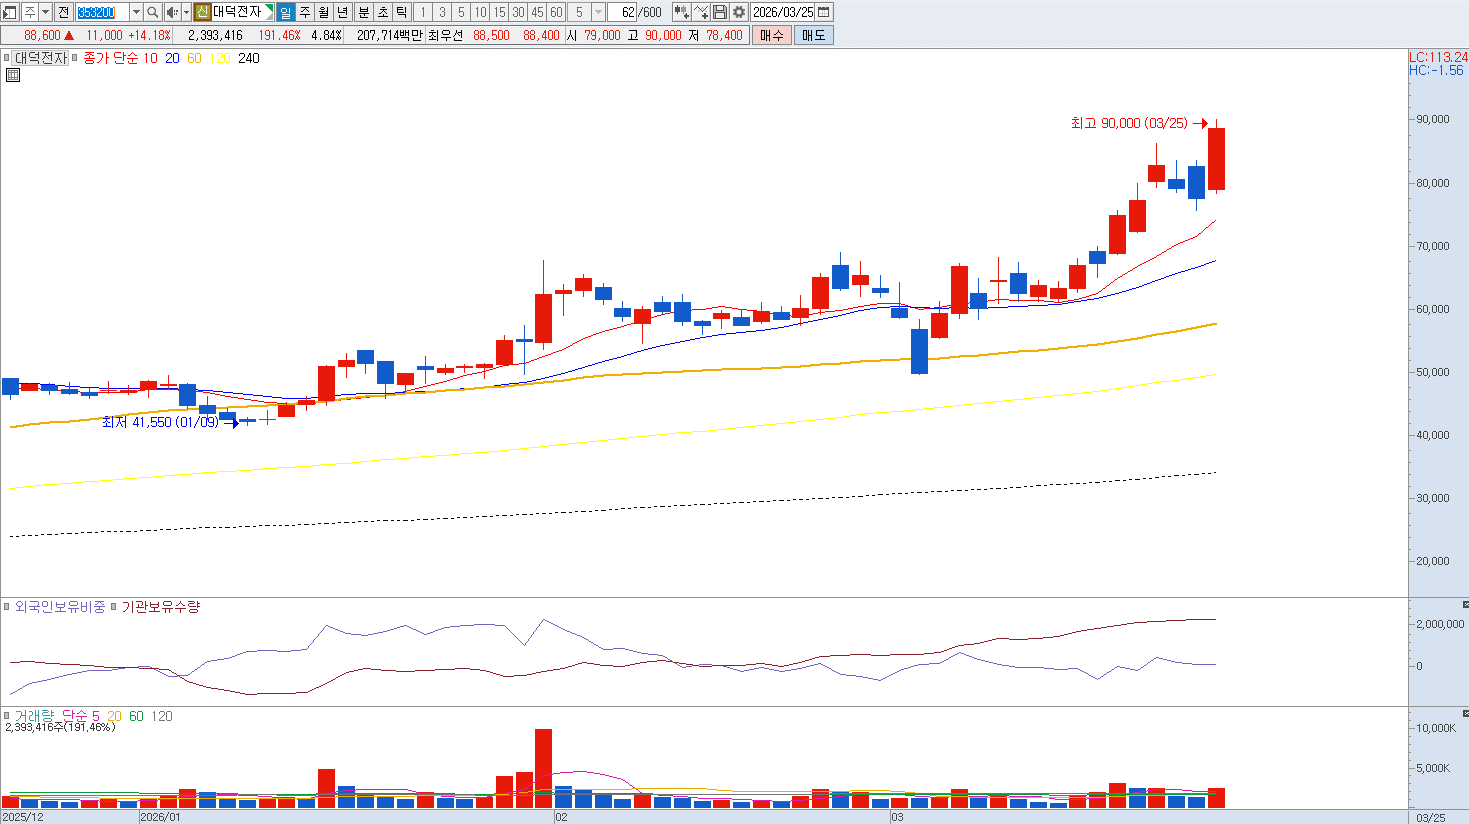Click the candlestick chart type icon
The image size is (1469, 824).
(x=682, y=12)
